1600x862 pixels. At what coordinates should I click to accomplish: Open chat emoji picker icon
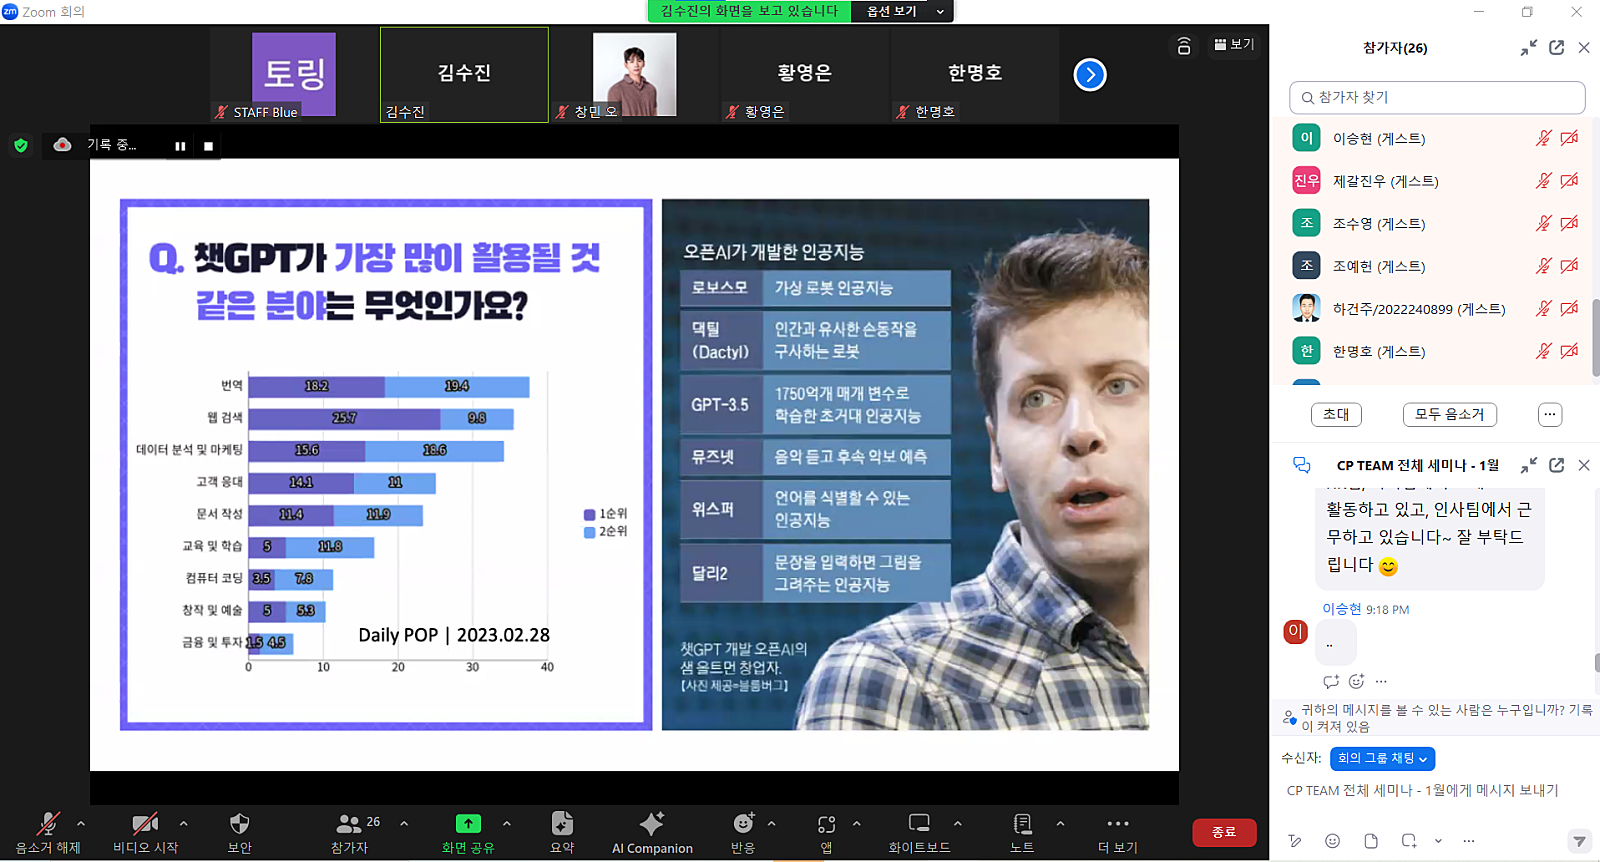pos(1332,841)
